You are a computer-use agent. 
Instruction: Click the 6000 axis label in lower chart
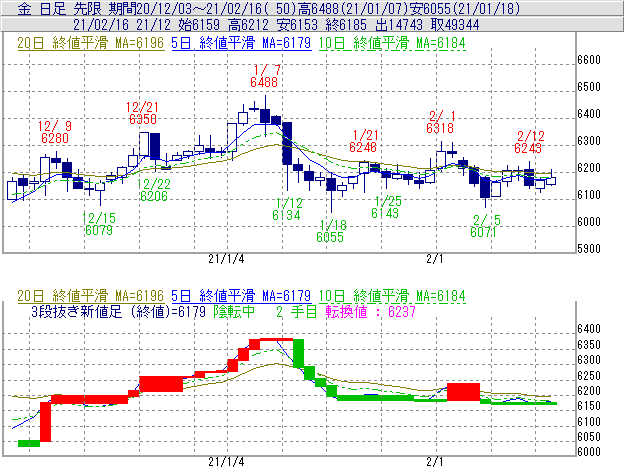(589, 452)
